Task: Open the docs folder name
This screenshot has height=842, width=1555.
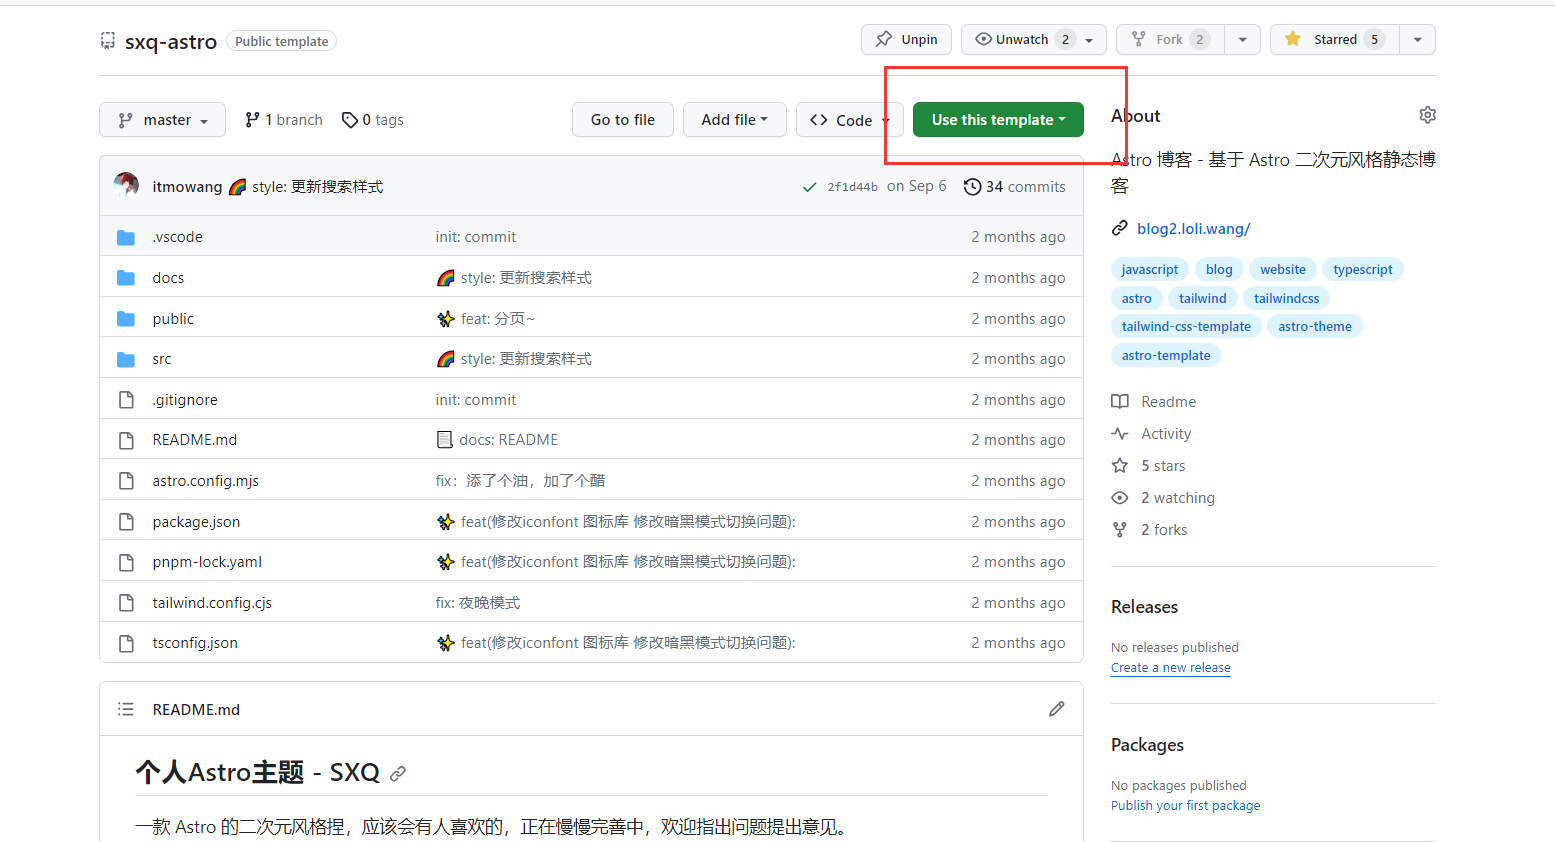Action: coord(168,278)
